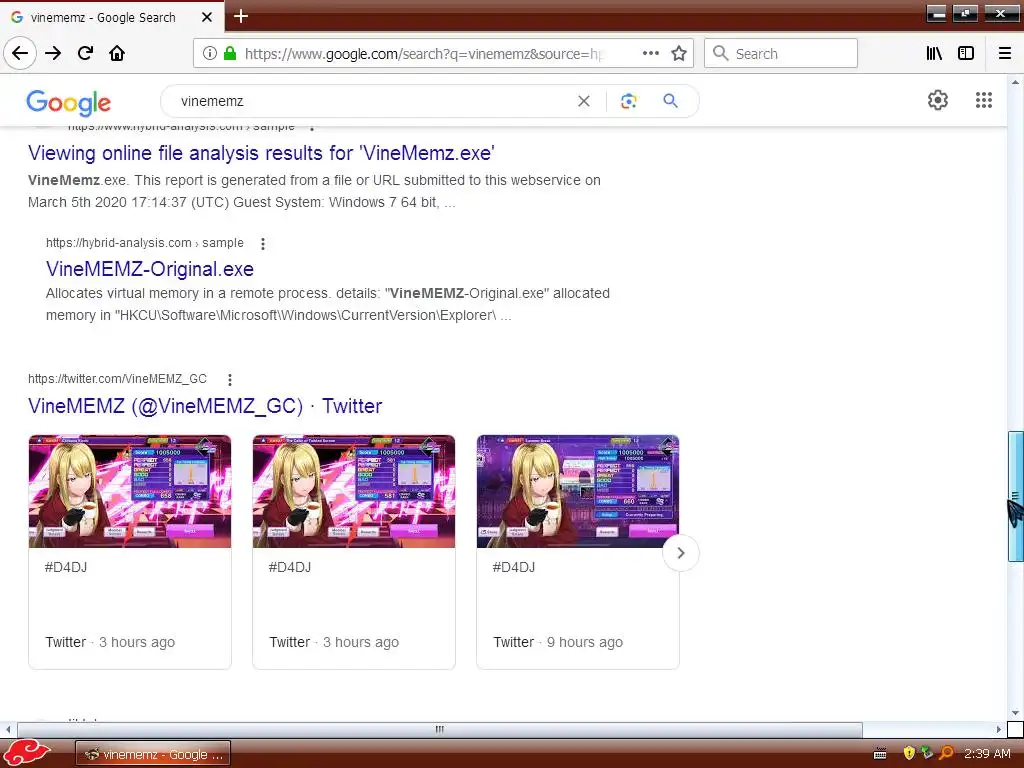Click the 2:39 AM clock
Viewport: 1024px width, 768px height.
coord(987,754)
